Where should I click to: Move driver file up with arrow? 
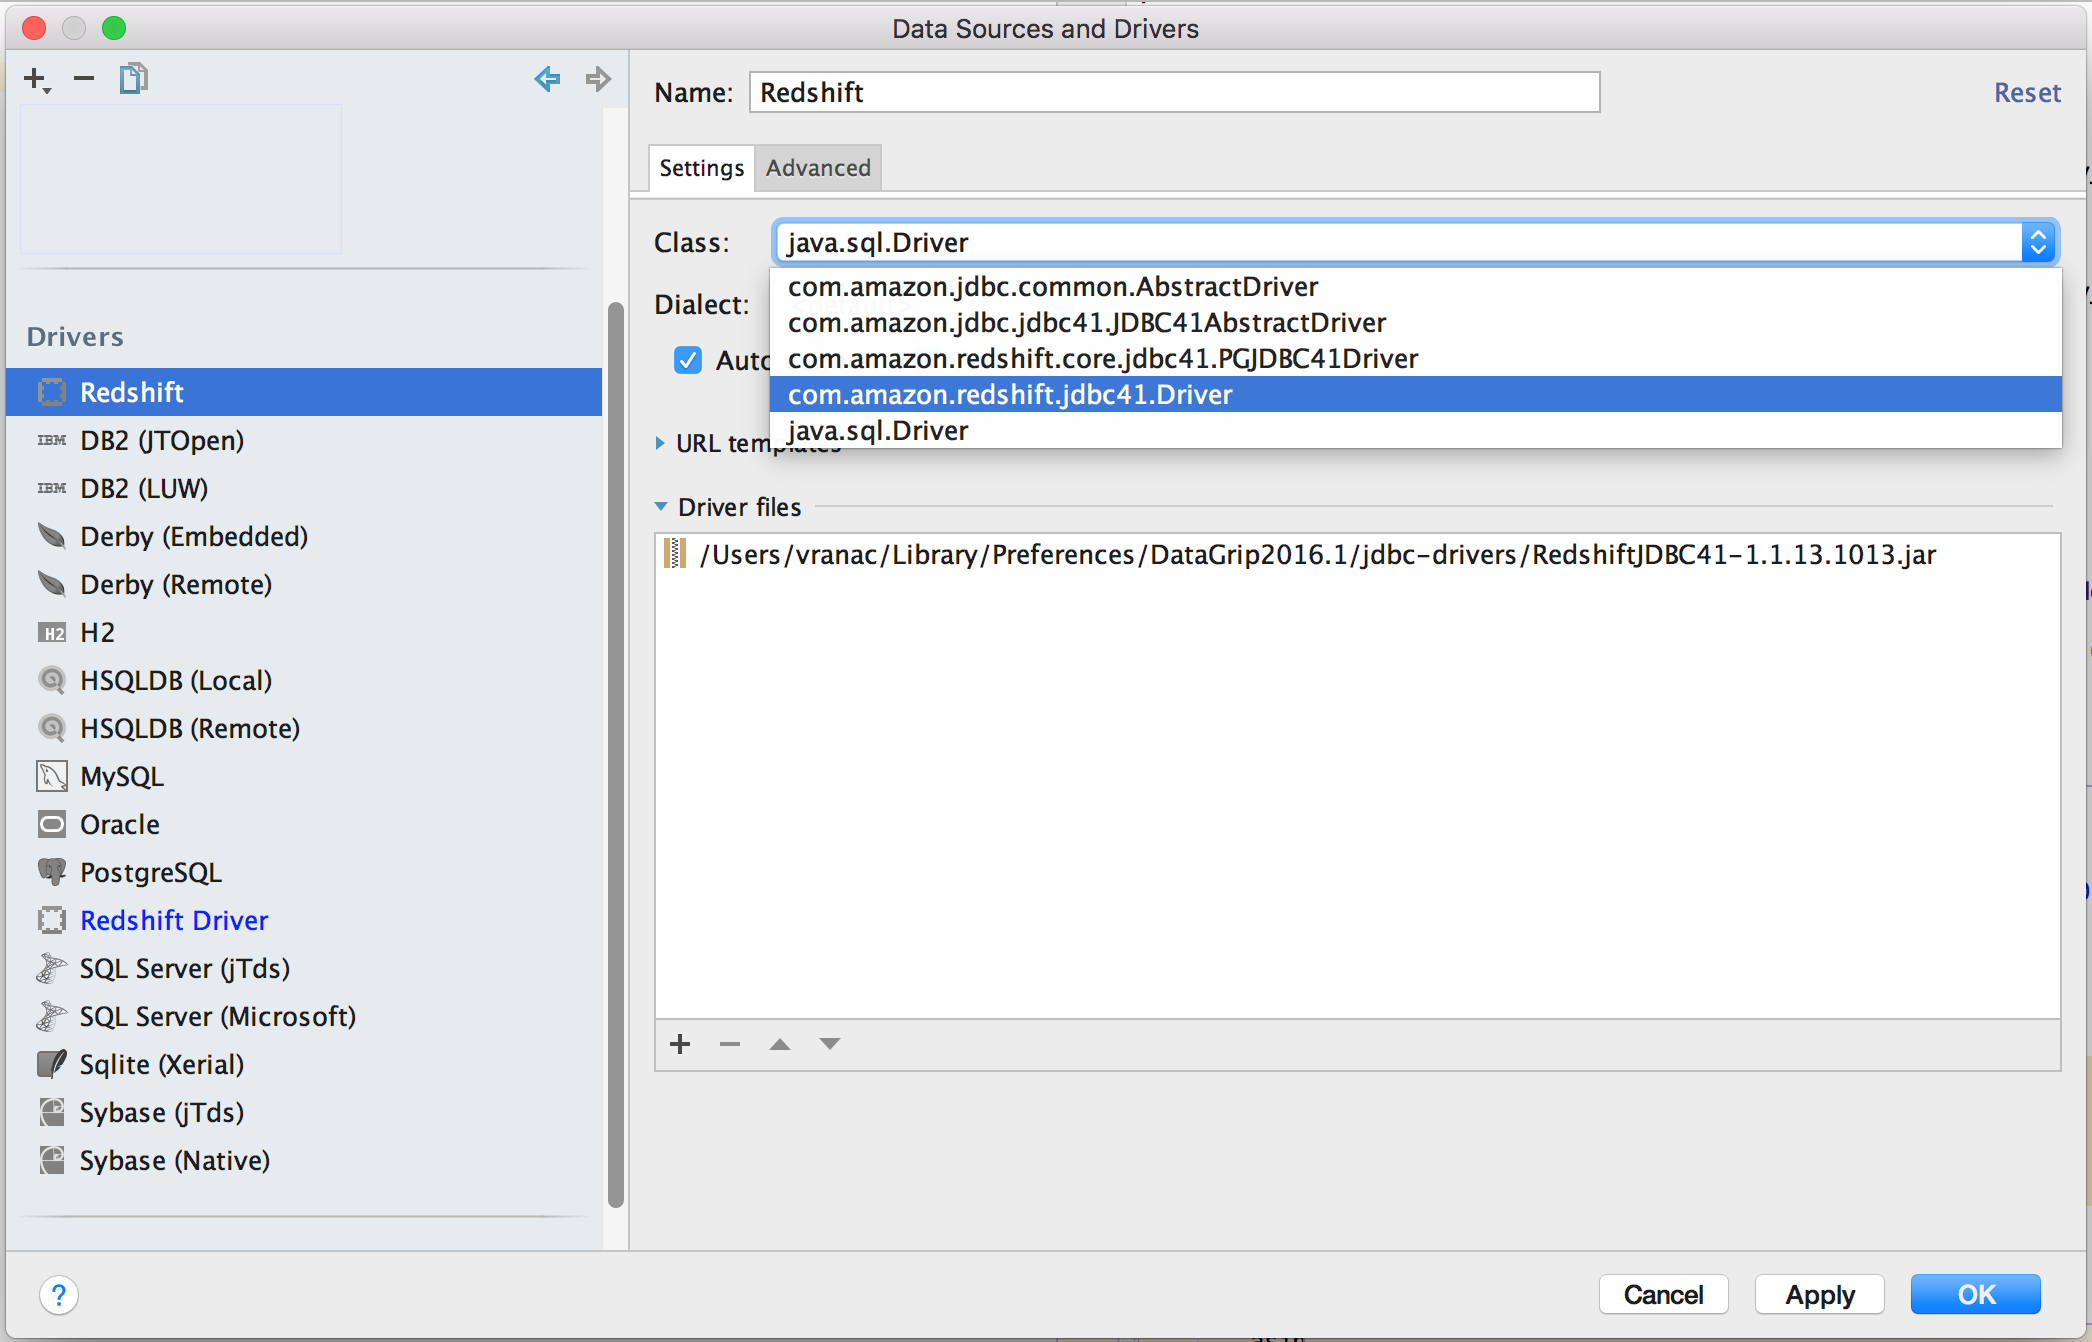780,1044
